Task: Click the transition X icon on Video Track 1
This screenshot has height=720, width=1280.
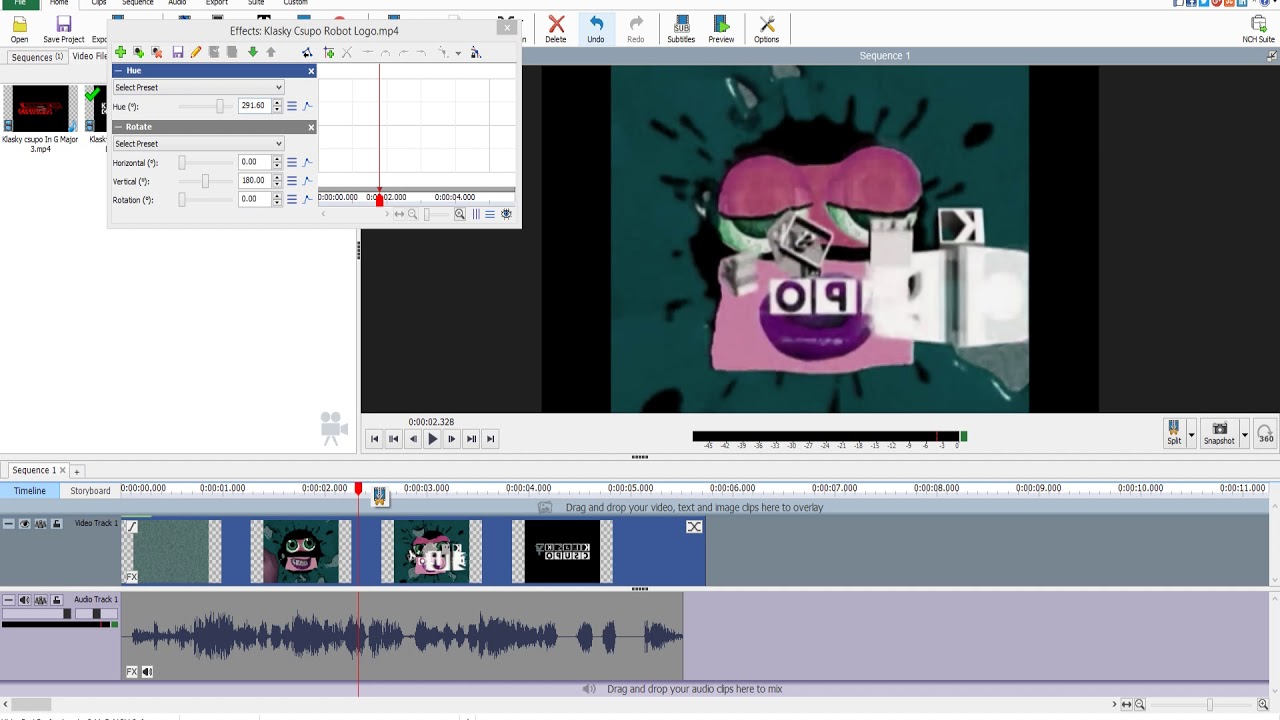Action: click(x=694, y=527)
